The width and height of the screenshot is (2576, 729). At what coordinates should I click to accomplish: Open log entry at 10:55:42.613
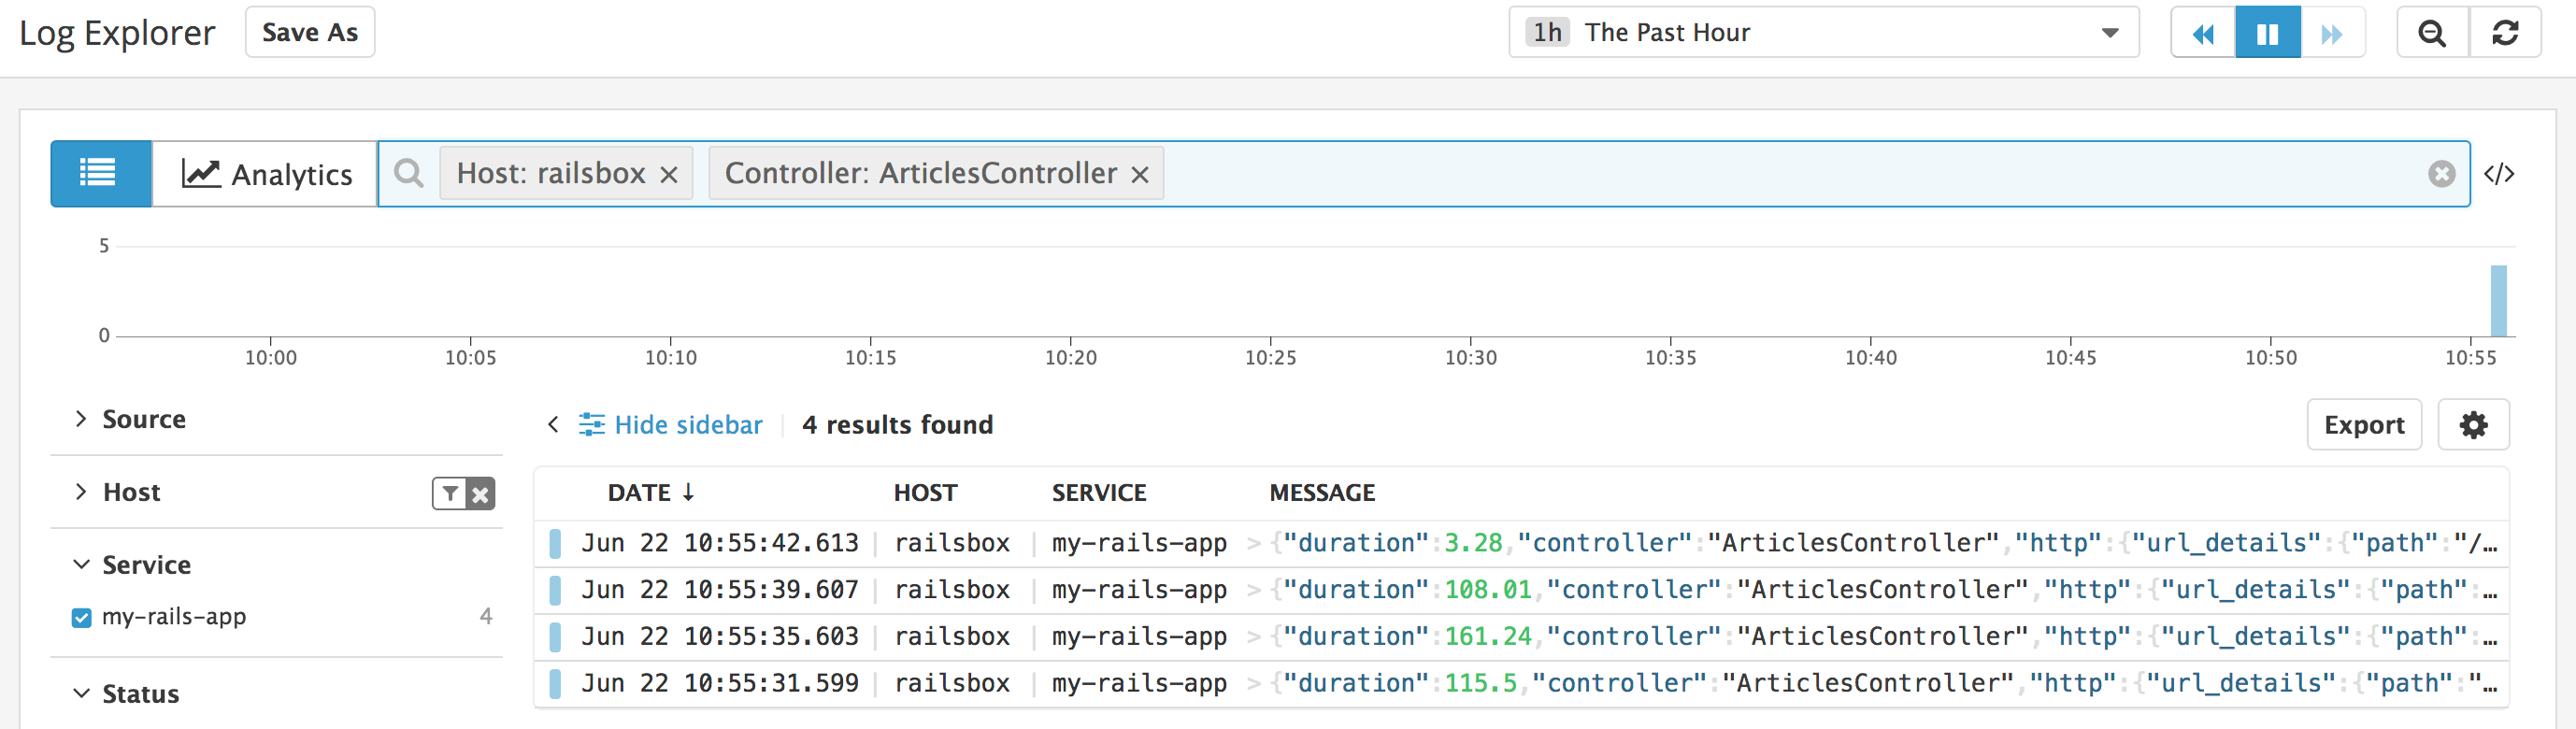[x=1521, y=543]
